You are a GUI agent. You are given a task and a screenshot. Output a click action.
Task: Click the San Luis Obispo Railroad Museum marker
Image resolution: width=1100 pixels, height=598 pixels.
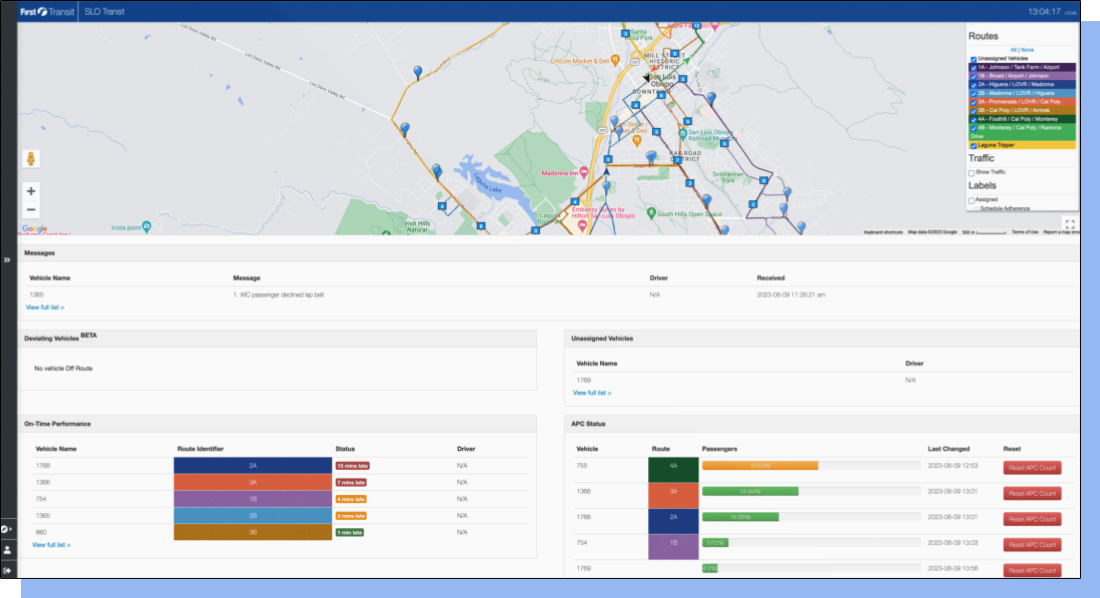pyautogui.click(x=683, y=133)
